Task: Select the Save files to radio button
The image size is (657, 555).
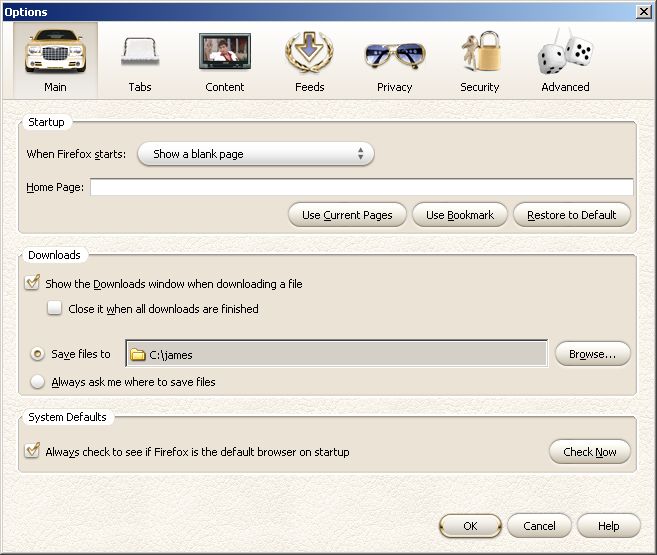Action: point(38,354)
